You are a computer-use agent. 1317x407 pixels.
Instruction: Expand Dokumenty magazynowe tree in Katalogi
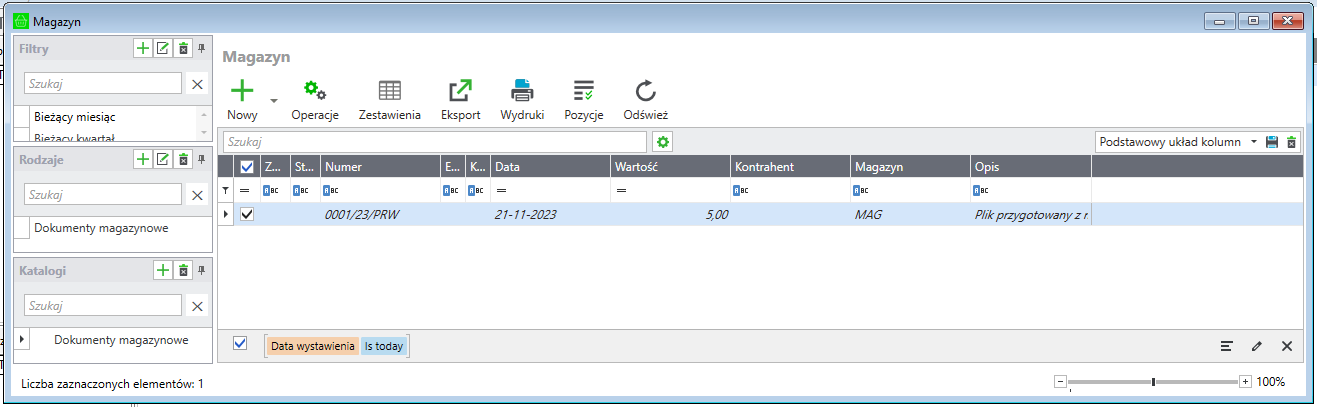(x=22, y=340)
